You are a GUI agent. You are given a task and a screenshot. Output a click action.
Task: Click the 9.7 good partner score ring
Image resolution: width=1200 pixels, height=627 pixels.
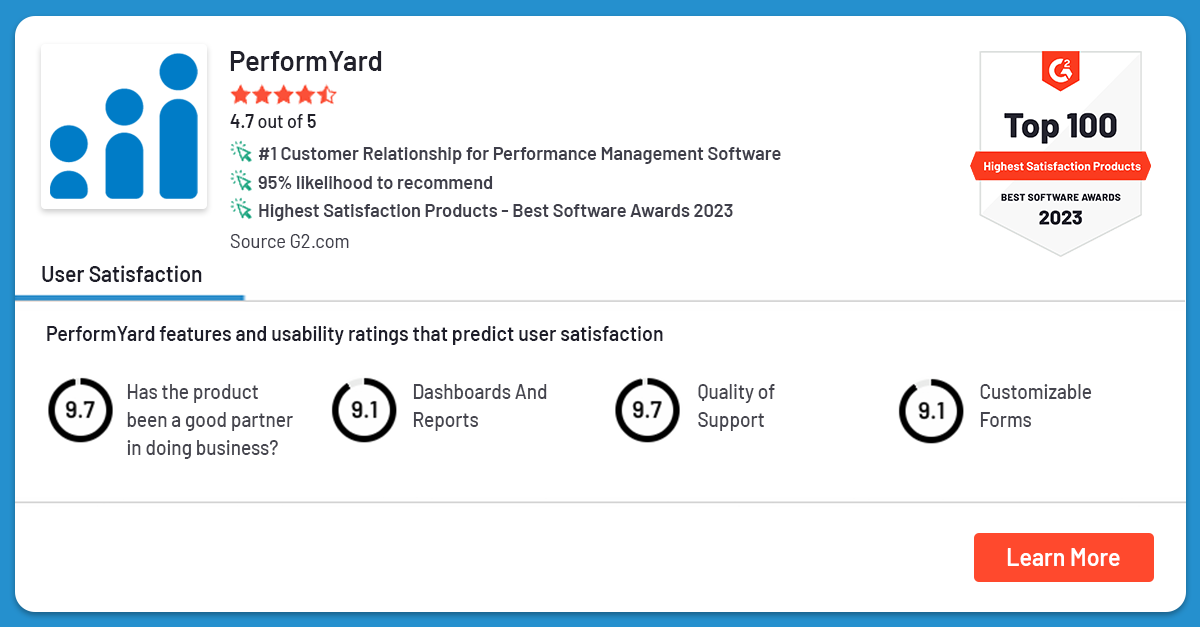coord(80,410)
